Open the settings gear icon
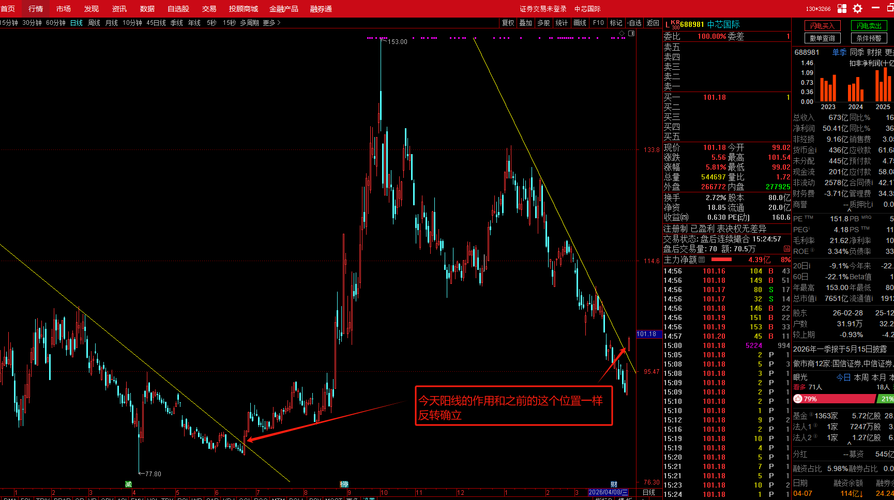894x500 pixels. click(x=858, y=9)
